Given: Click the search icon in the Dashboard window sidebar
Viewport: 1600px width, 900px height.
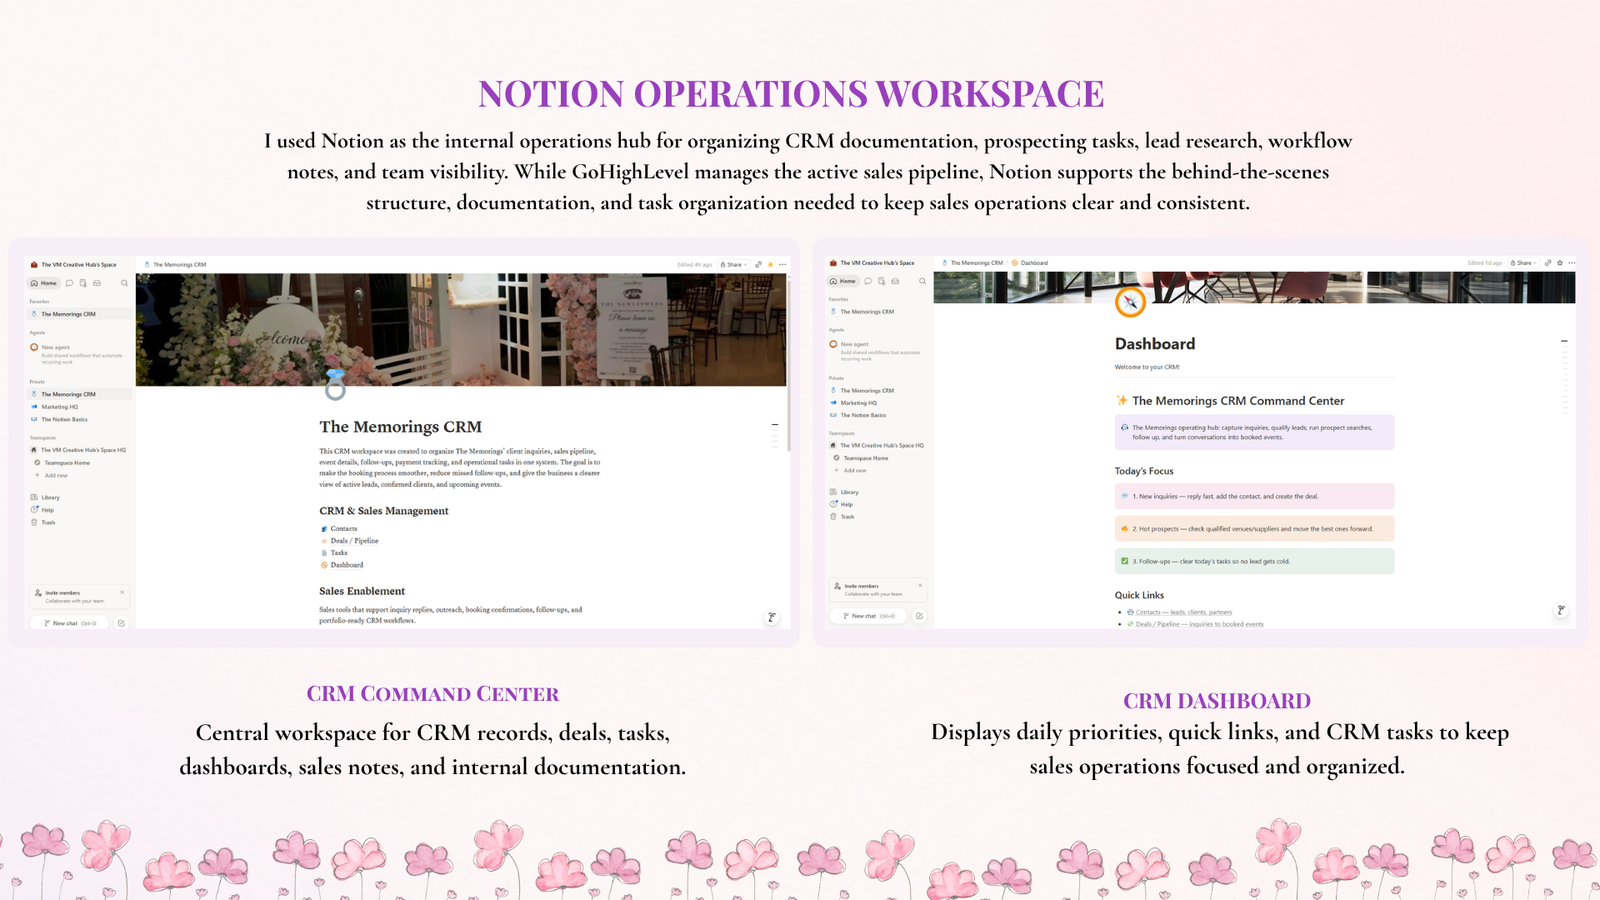Looking at the screenshot, I should [922, 281].
